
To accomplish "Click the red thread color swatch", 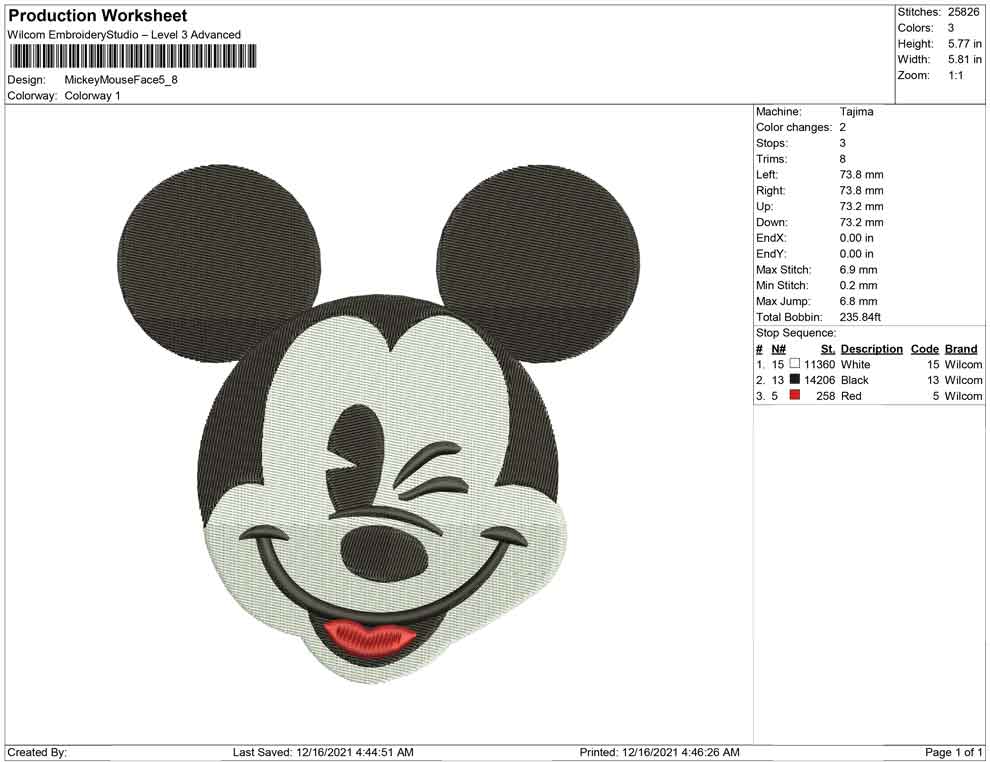I will coord(795,395).
